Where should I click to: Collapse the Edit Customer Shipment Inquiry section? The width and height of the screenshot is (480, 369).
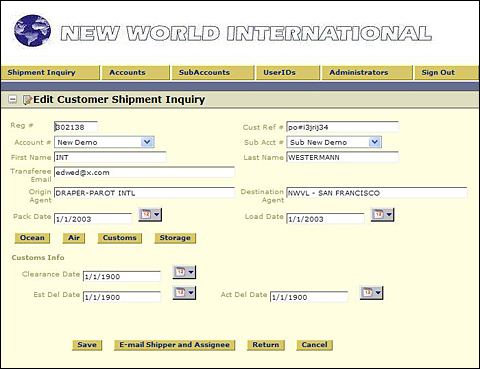click(12, 99)
